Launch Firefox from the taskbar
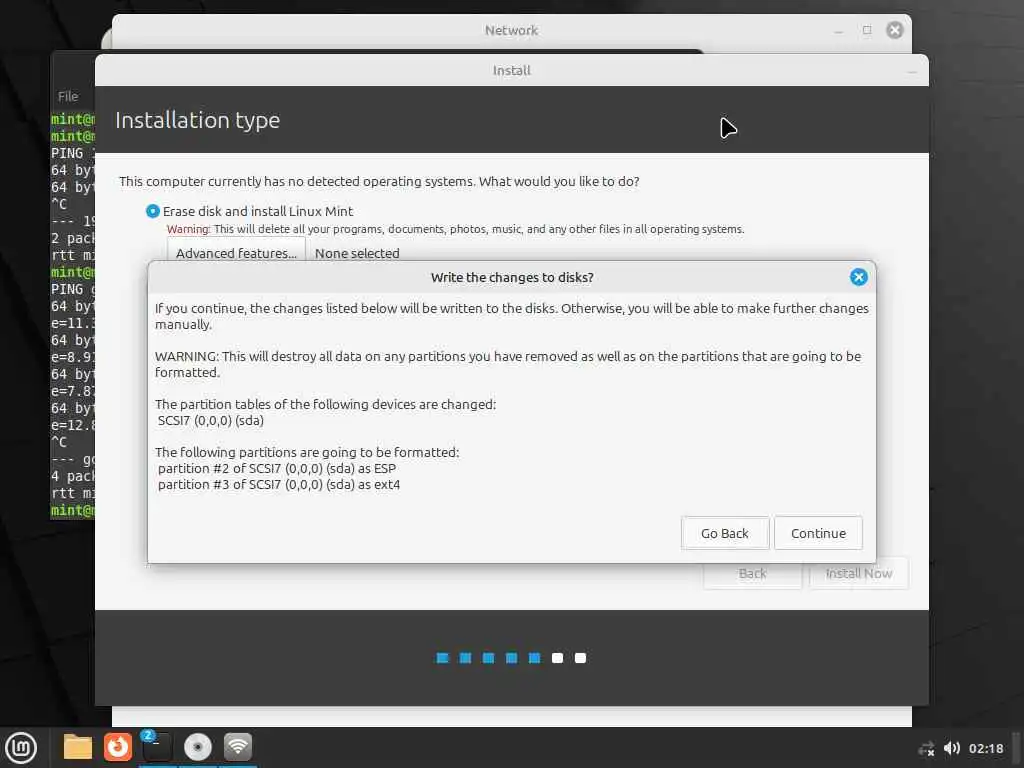The image size is (1024, 768). pyautogui.click(x=118, y=747)
